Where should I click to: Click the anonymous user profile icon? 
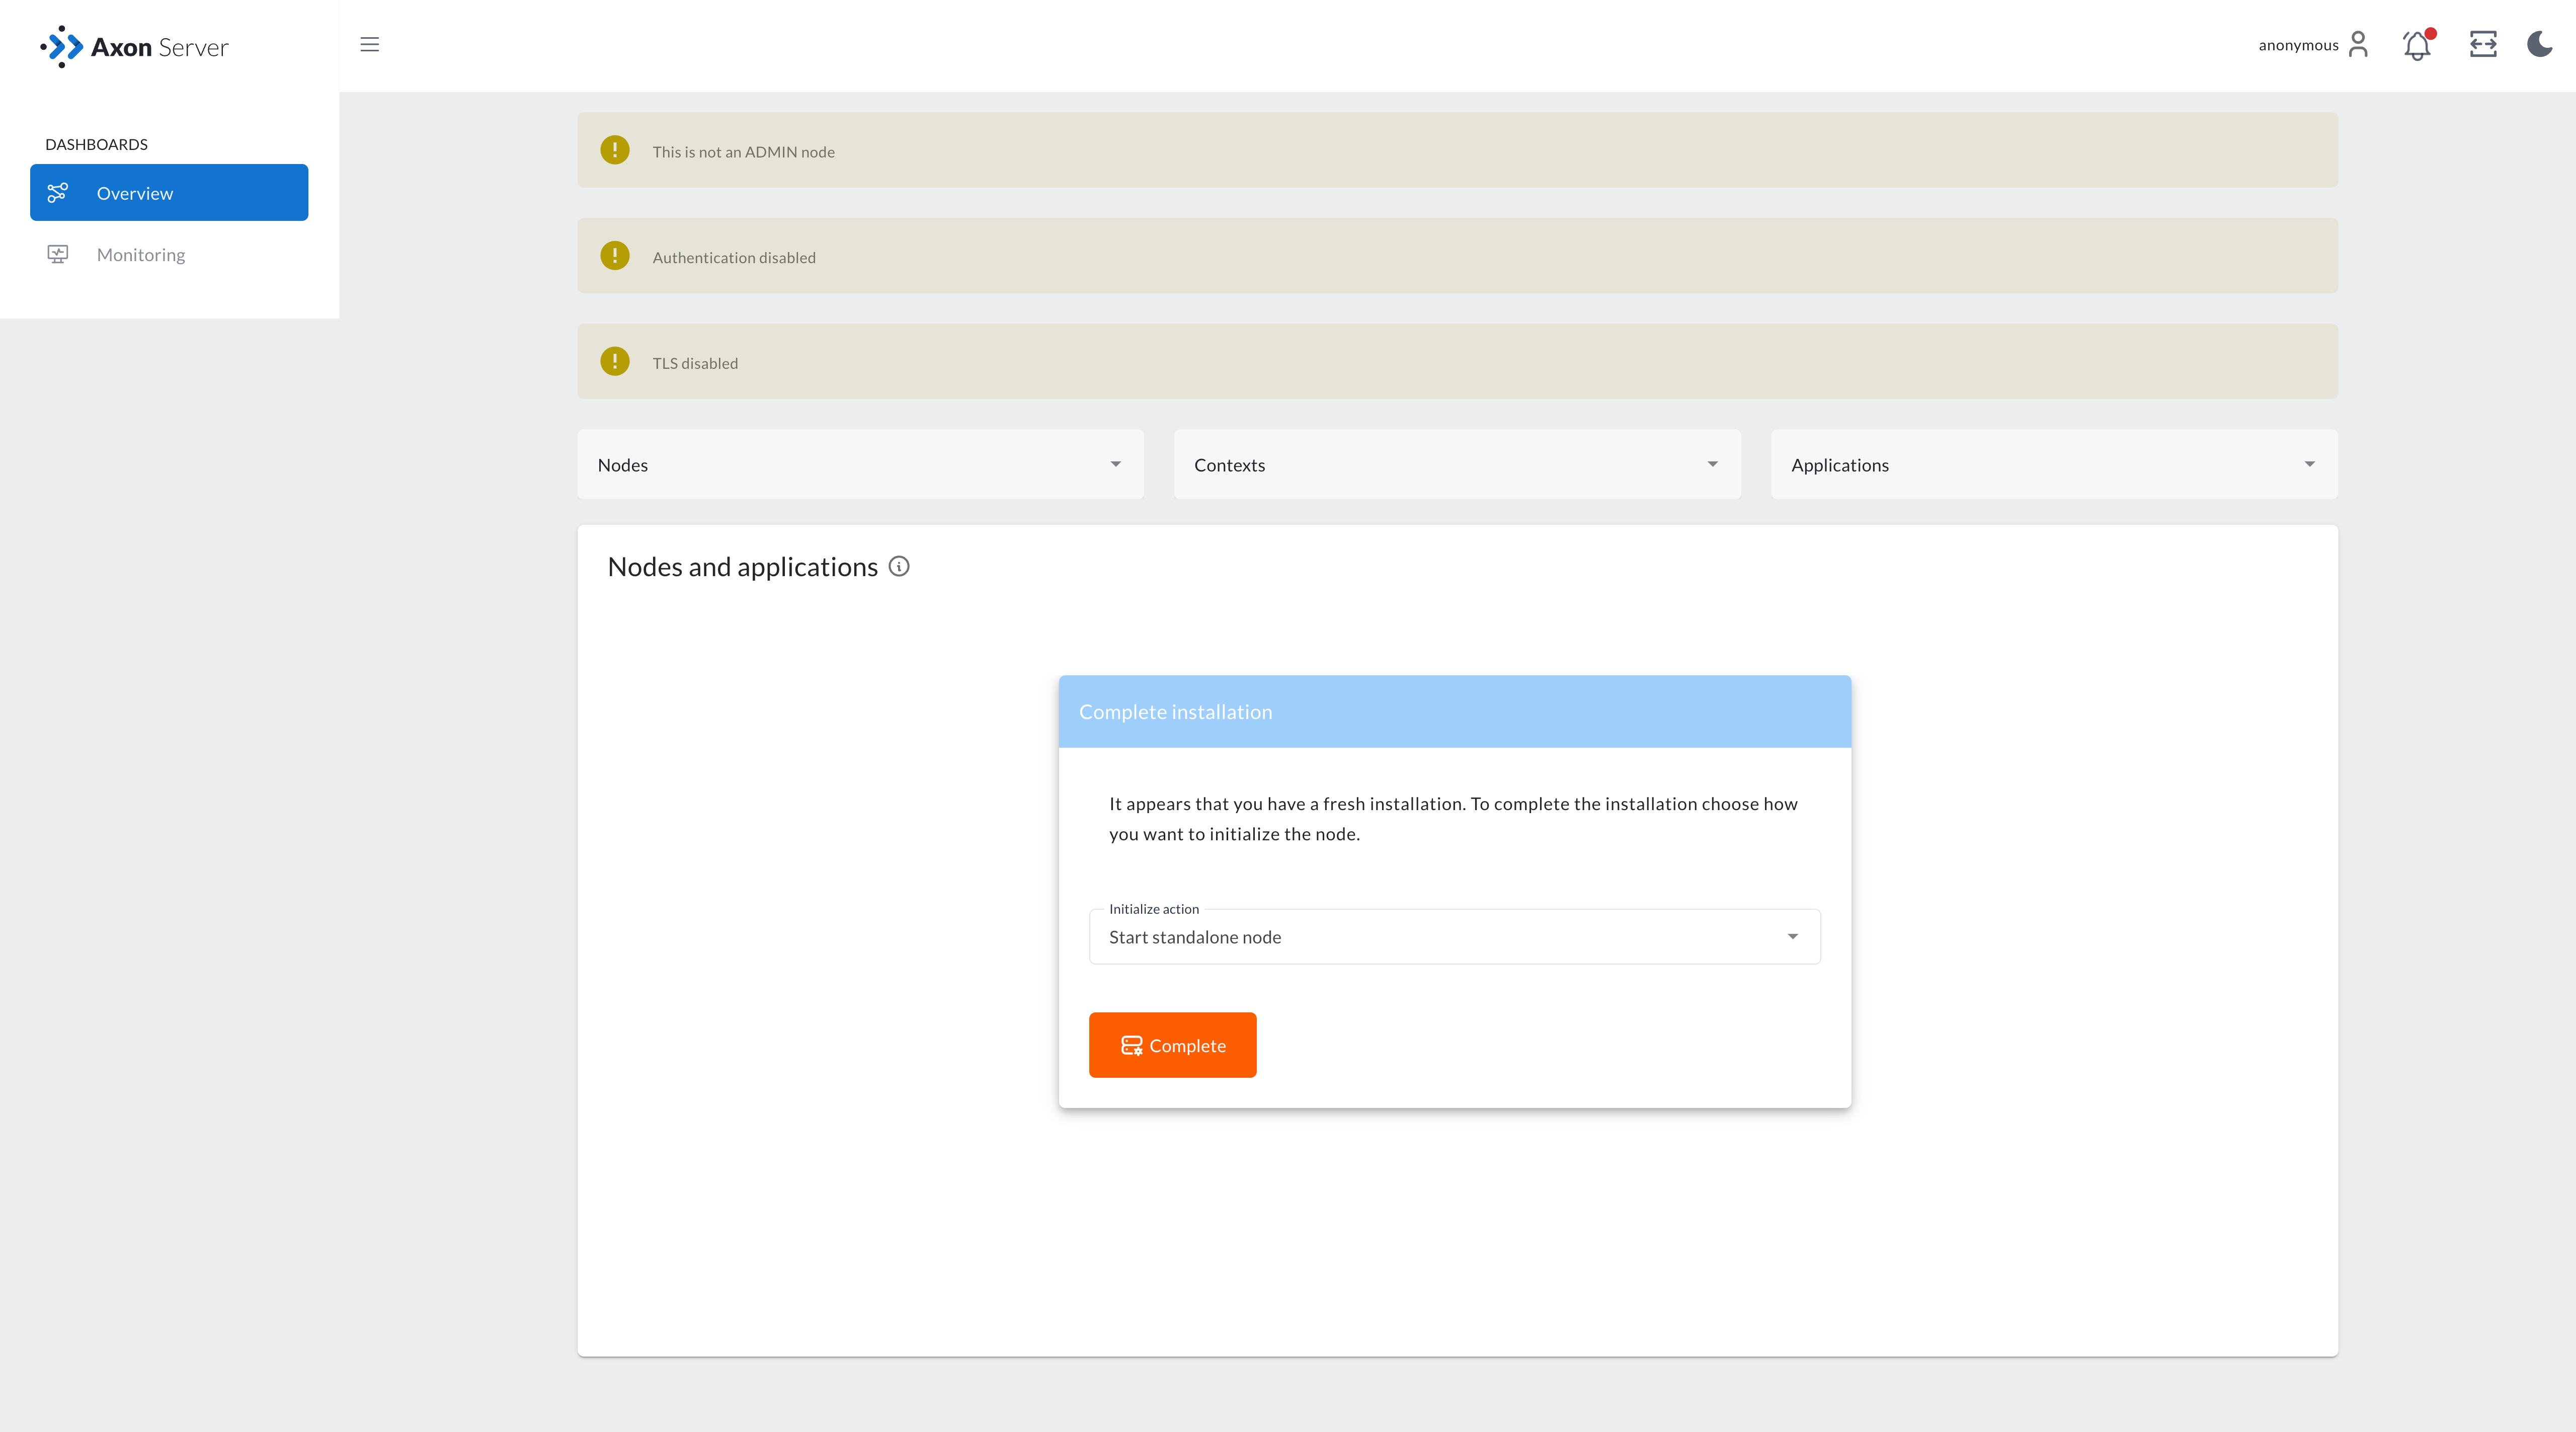coord(2358,45)
